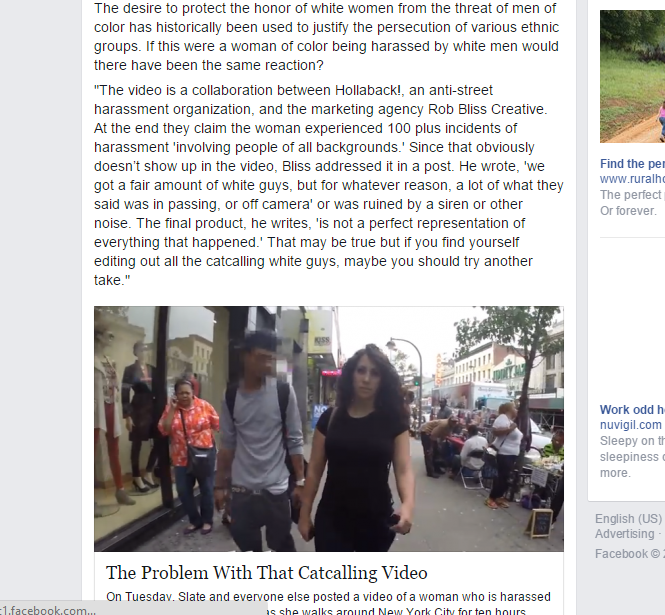Click "The perfect" ad description line
The image size is (665, 615).
coord(631,195)
